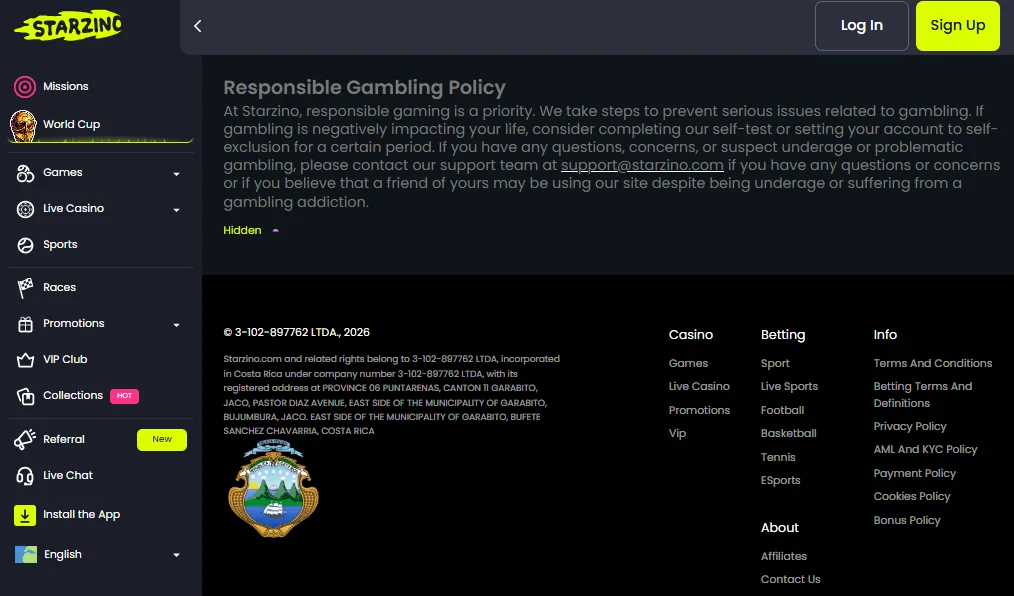
Task: Open footer Contact Us link
Action: (x=790, y=579)
